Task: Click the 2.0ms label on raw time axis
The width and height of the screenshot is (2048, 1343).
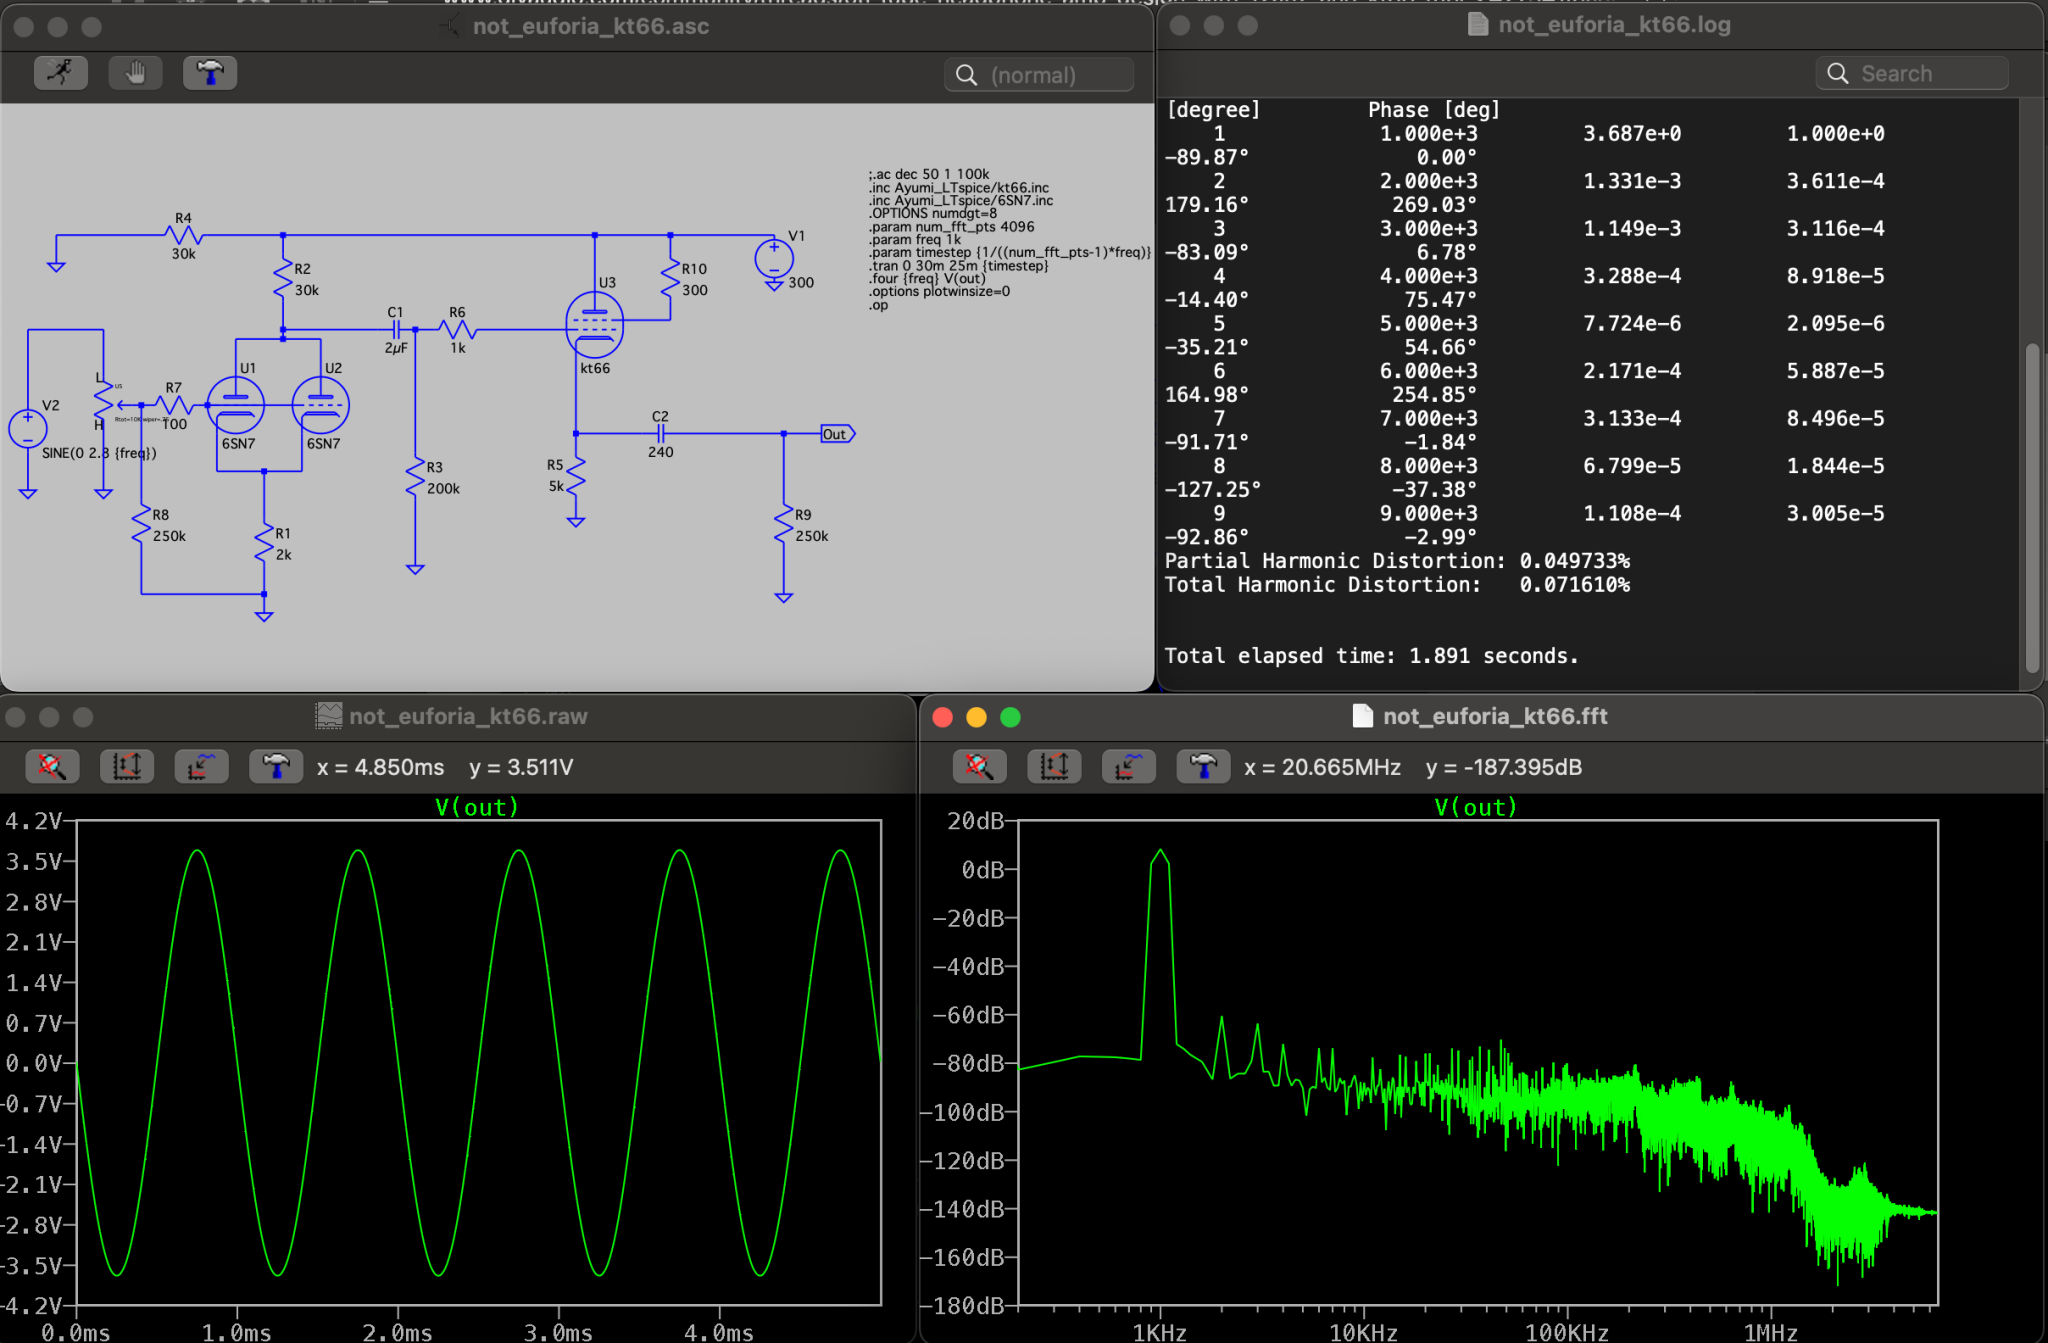Action: tap(397, 1332)
